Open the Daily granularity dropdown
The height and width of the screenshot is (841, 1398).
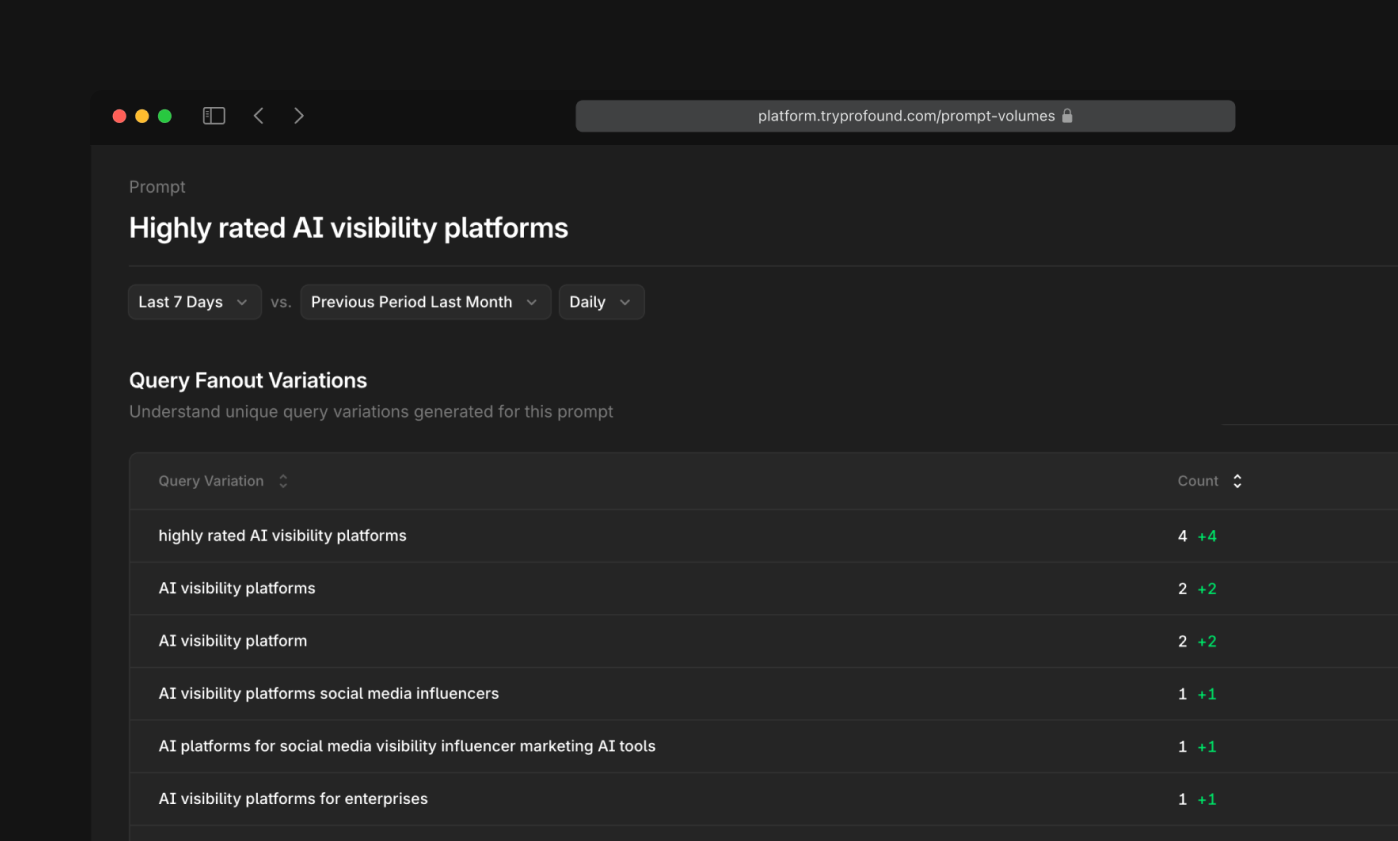pyautogui.click(x=601, y=302)
